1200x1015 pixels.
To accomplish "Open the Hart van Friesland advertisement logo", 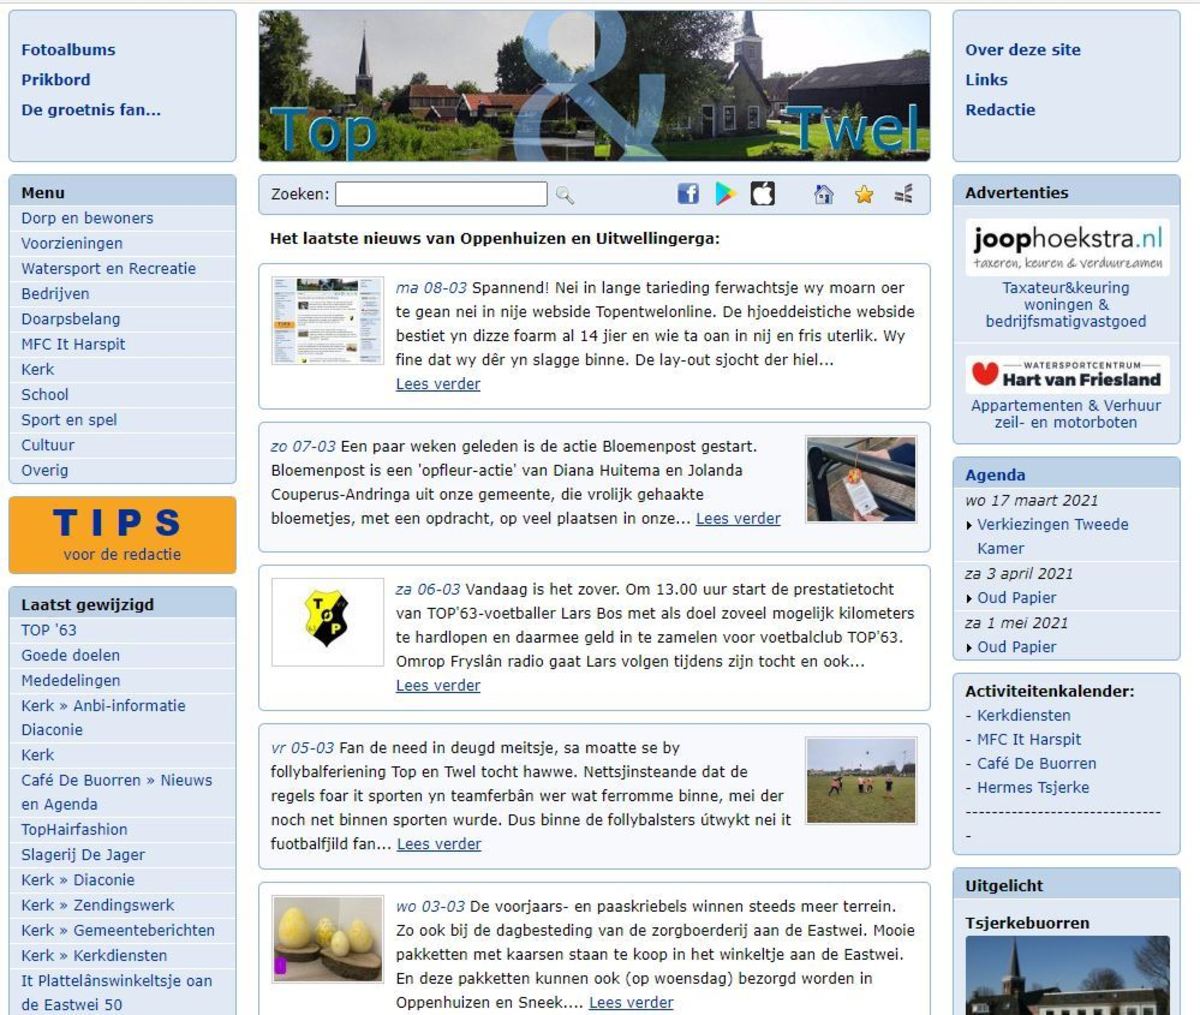I will coord(1067,375).
